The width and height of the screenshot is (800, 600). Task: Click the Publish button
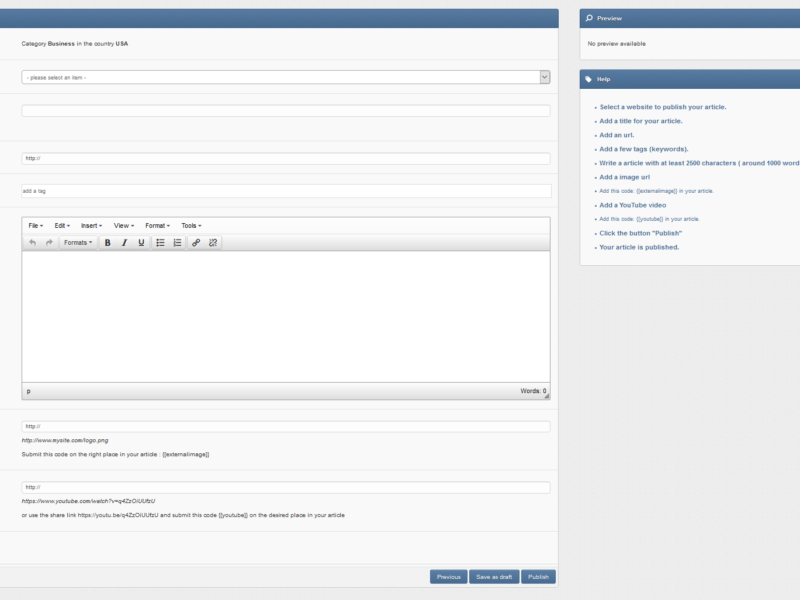538,577
